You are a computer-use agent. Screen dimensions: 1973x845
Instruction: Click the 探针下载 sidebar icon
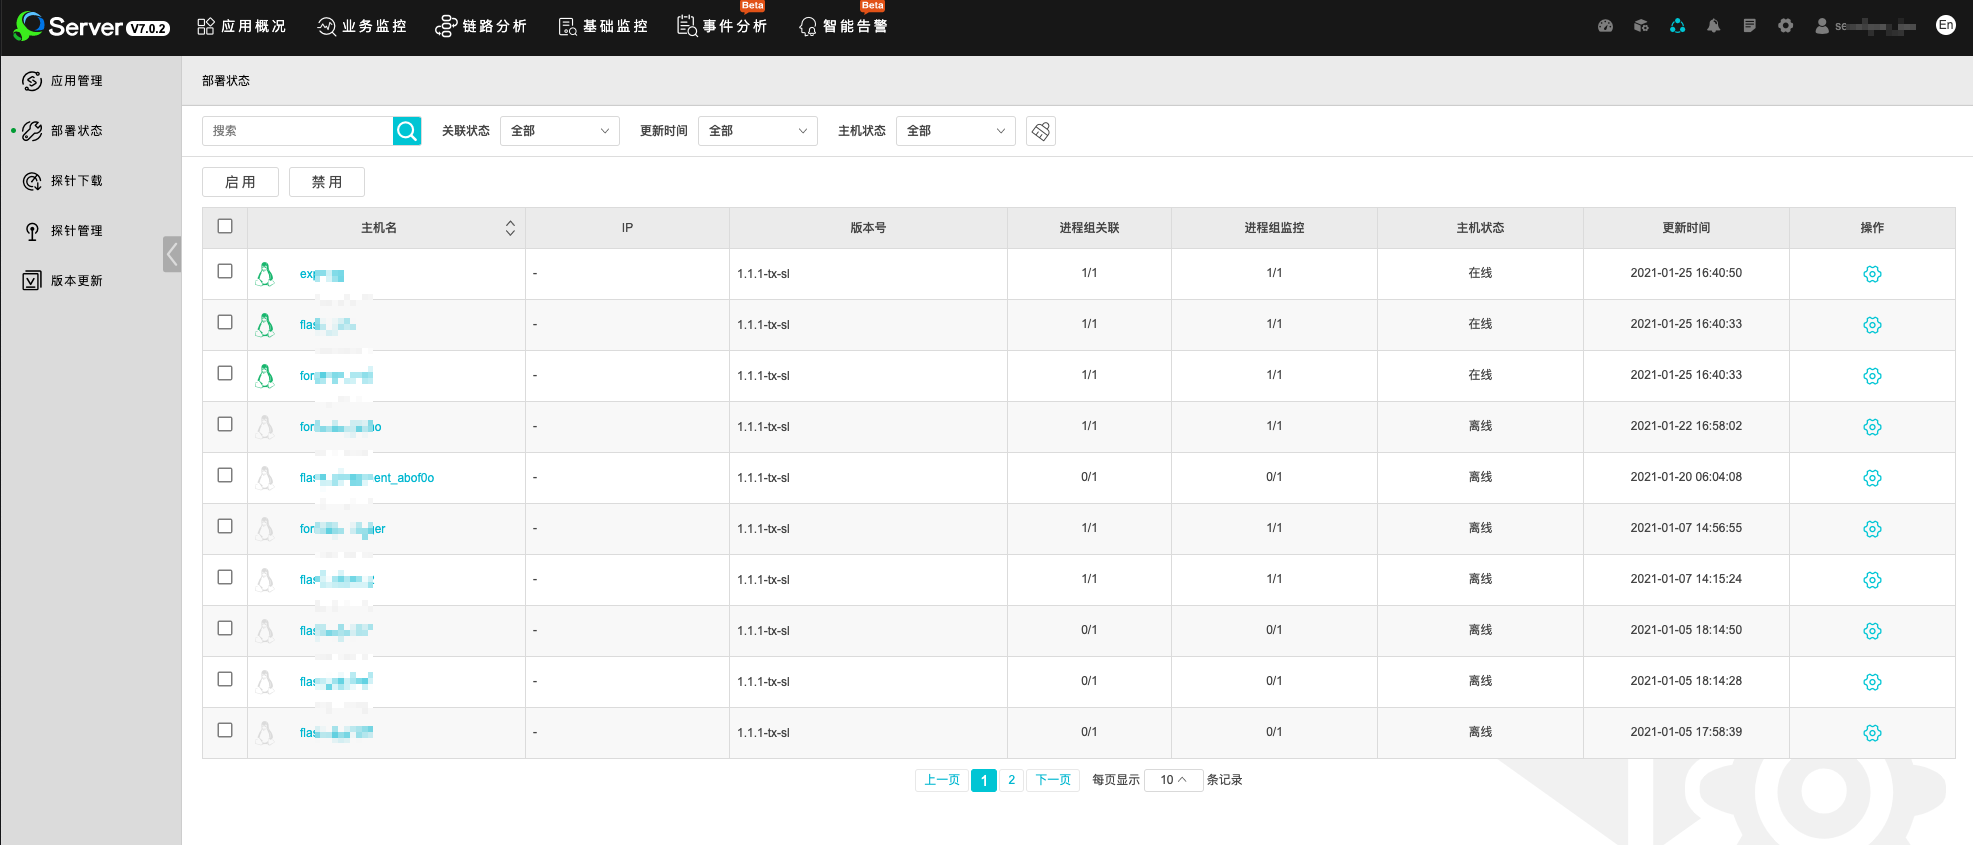pos(32,181)
